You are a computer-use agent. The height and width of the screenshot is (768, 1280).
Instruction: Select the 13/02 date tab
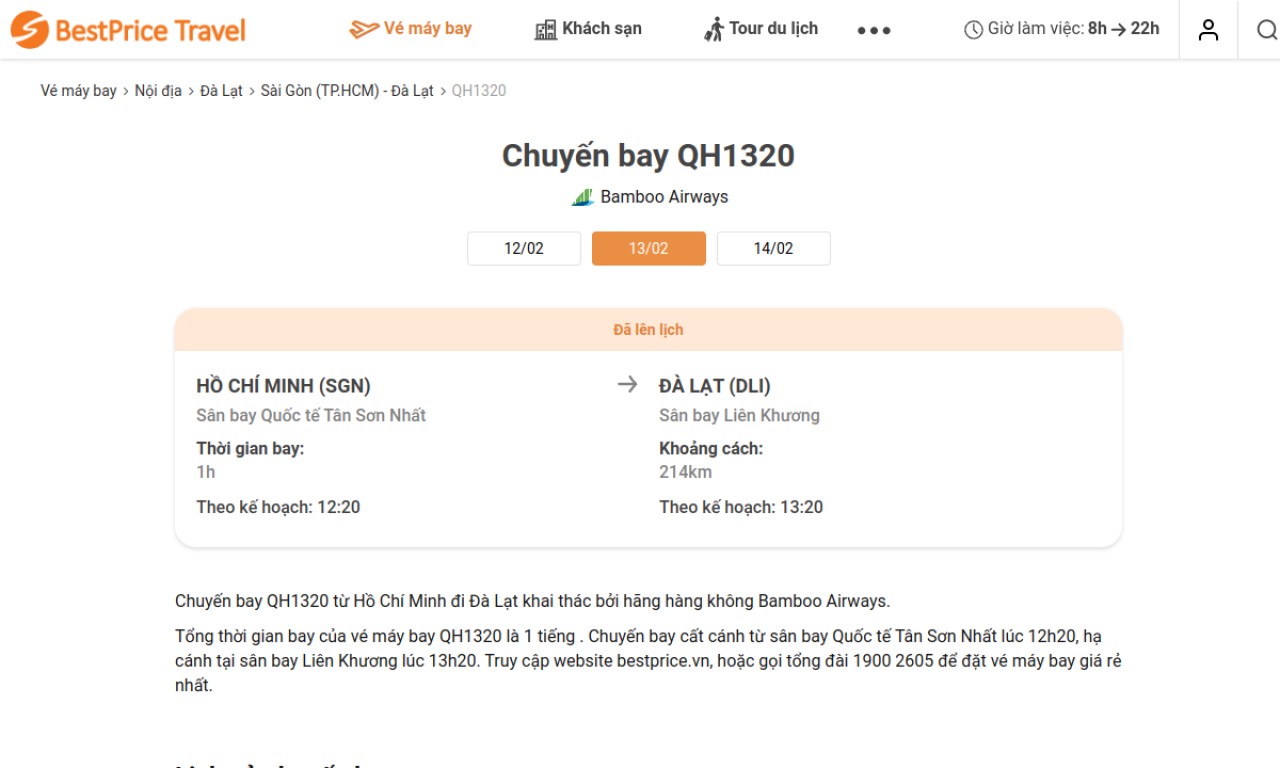(x=649, y=248)
